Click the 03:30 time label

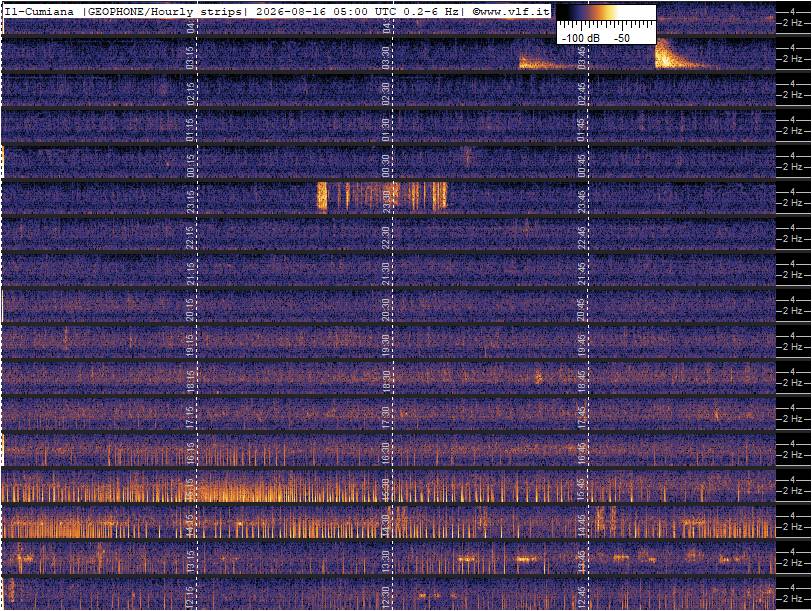386,57
